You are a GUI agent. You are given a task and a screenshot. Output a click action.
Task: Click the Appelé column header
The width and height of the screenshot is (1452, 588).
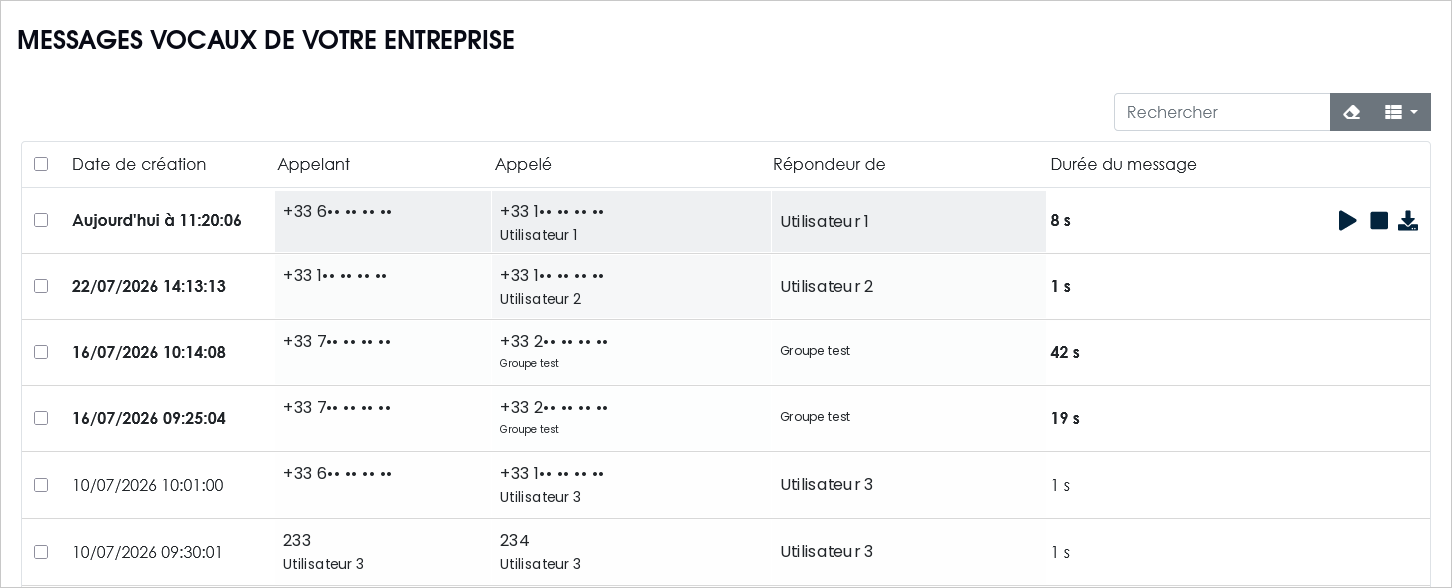click(x=523, y=164)
